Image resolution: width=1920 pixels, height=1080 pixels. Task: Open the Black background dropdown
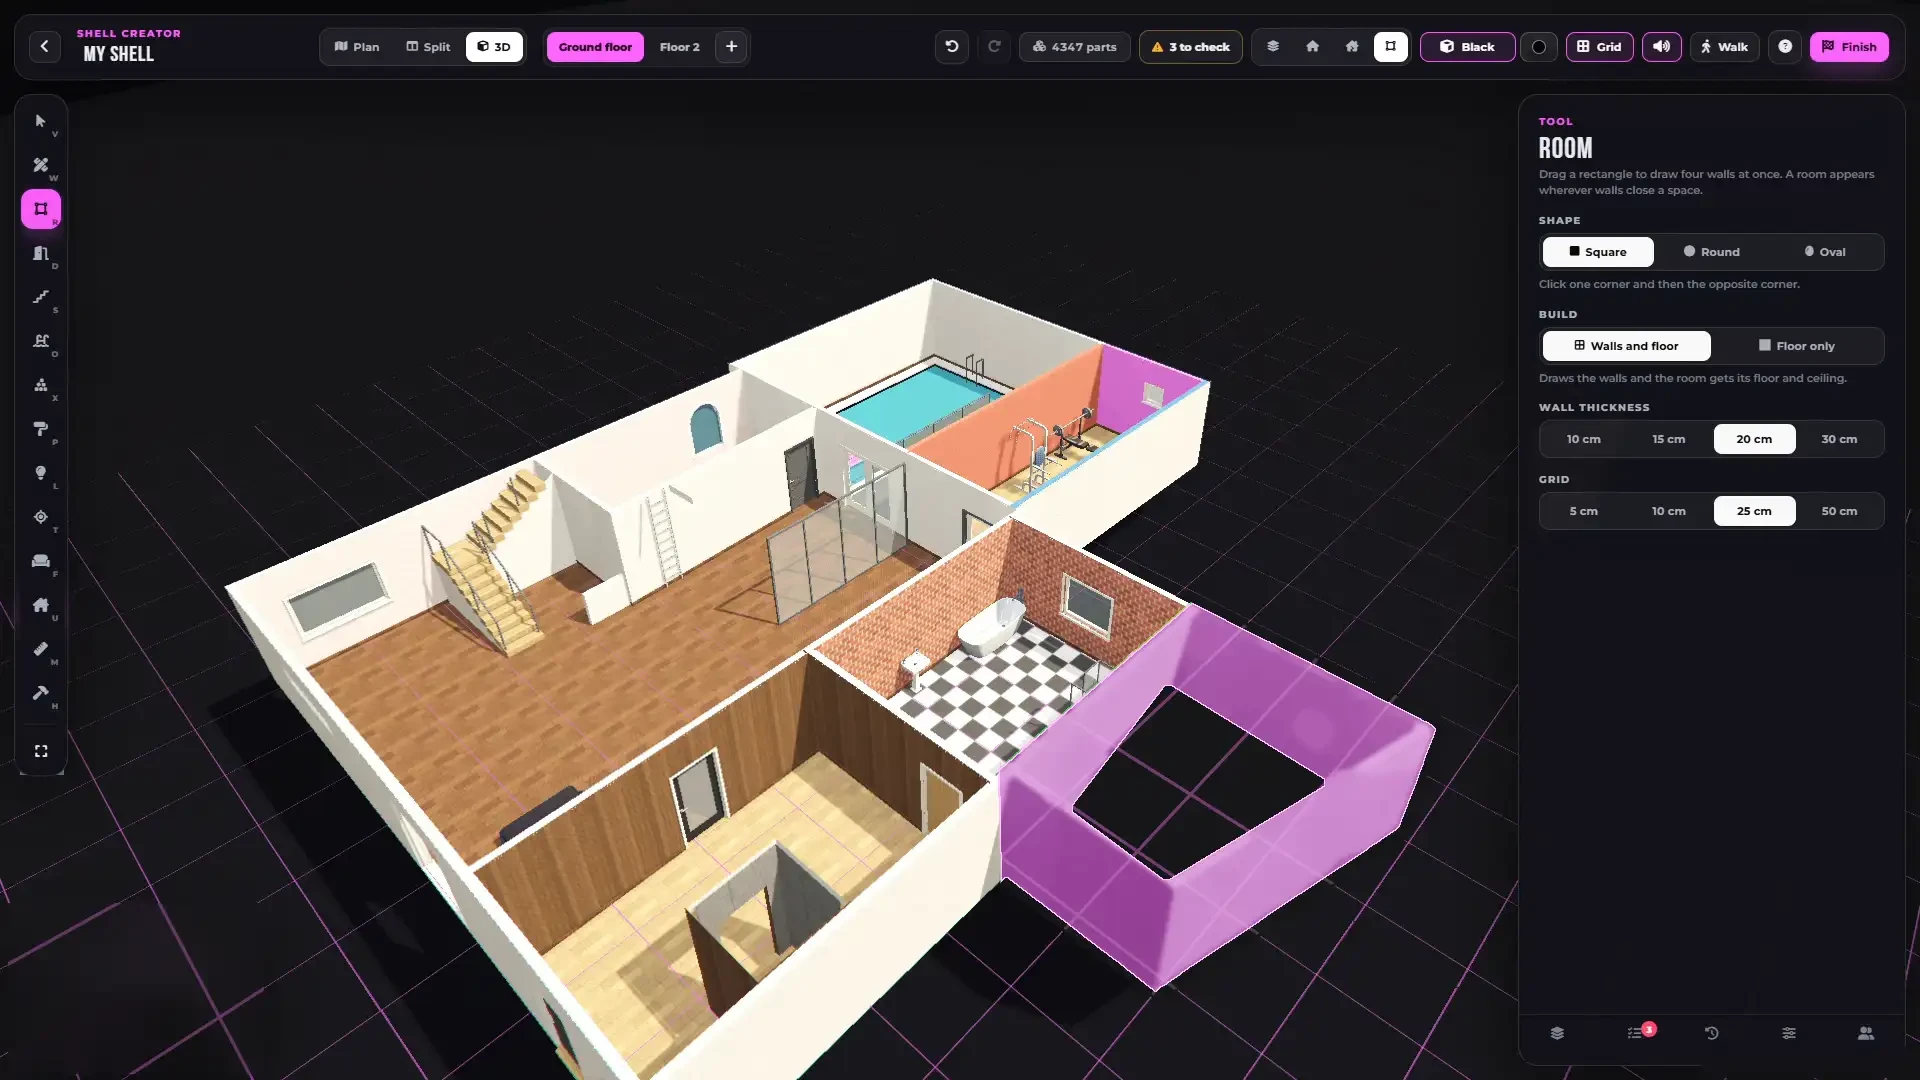(x=1467, y=47)
